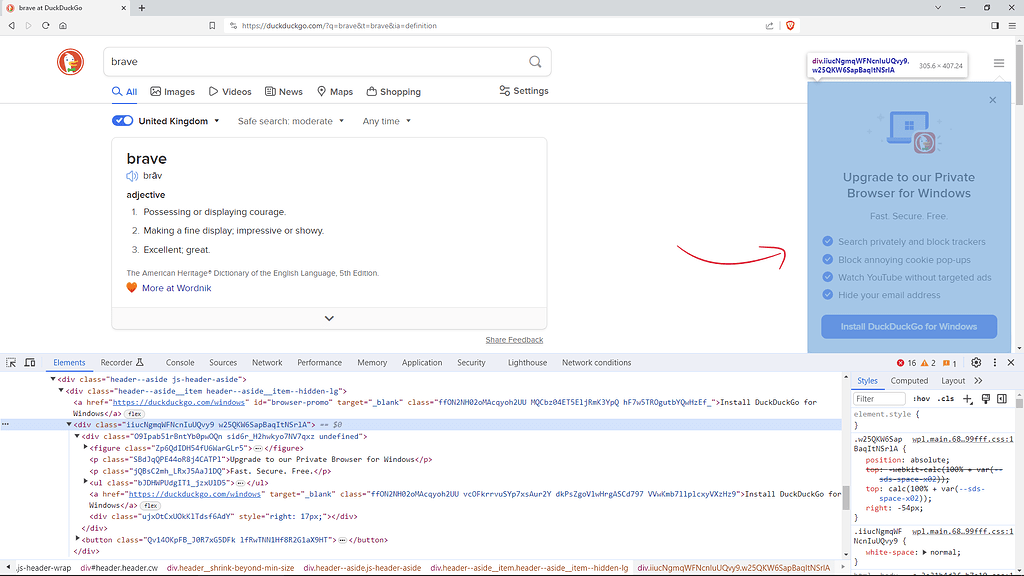This screenshot has height=576, width=1024.
Task: Click the new style rule plus icon
Action: click(x=967, y=398)
